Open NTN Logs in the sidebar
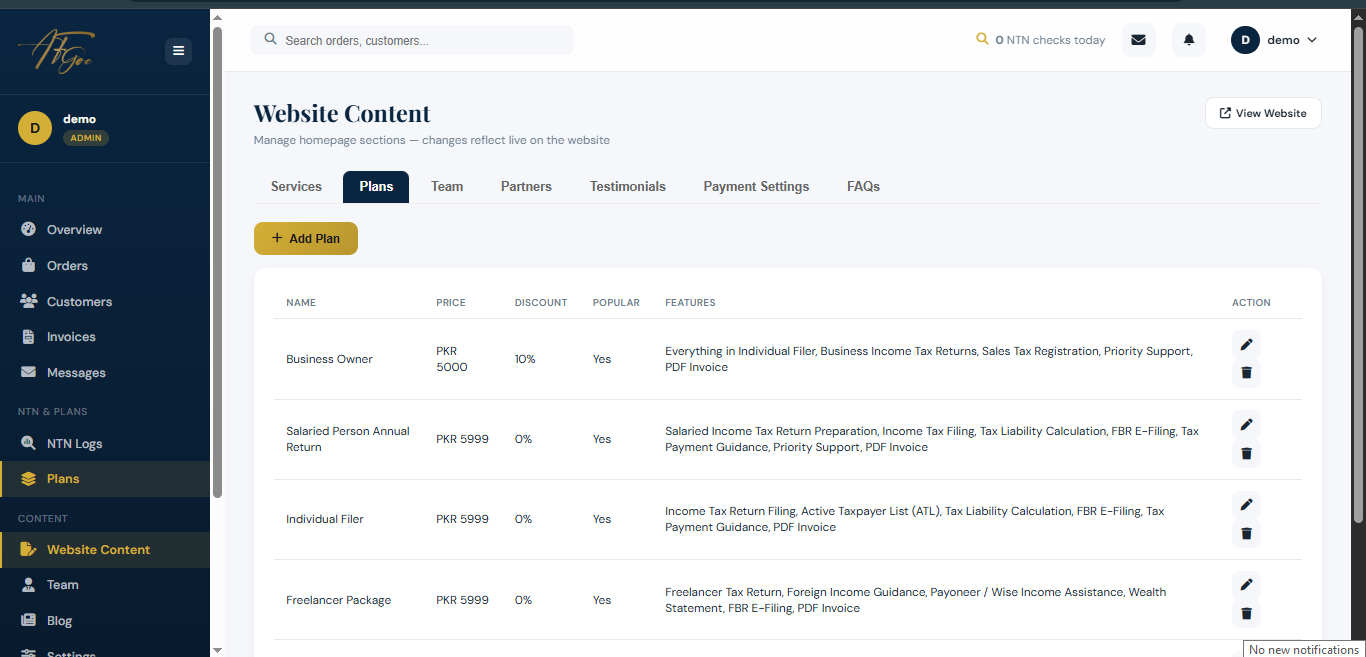 point(105,444)
